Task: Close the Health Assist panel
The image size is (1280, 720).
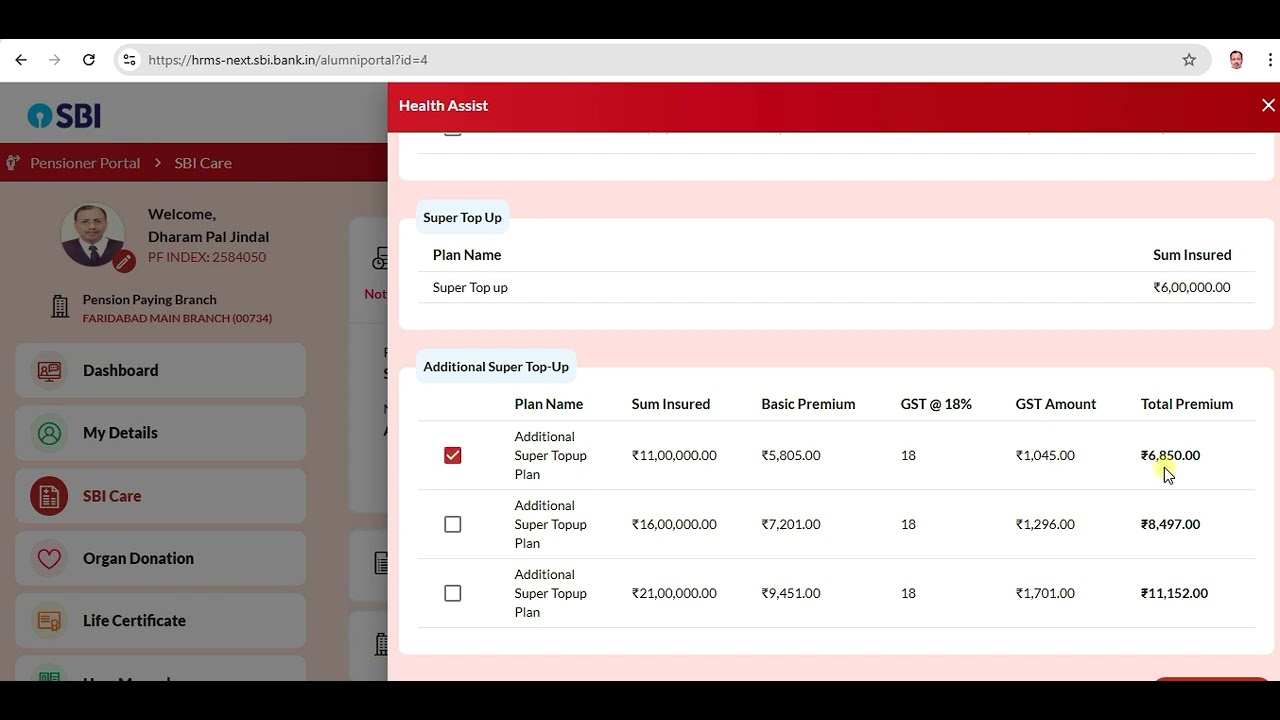Action: pyautogui.click(x=1268, y=105)
